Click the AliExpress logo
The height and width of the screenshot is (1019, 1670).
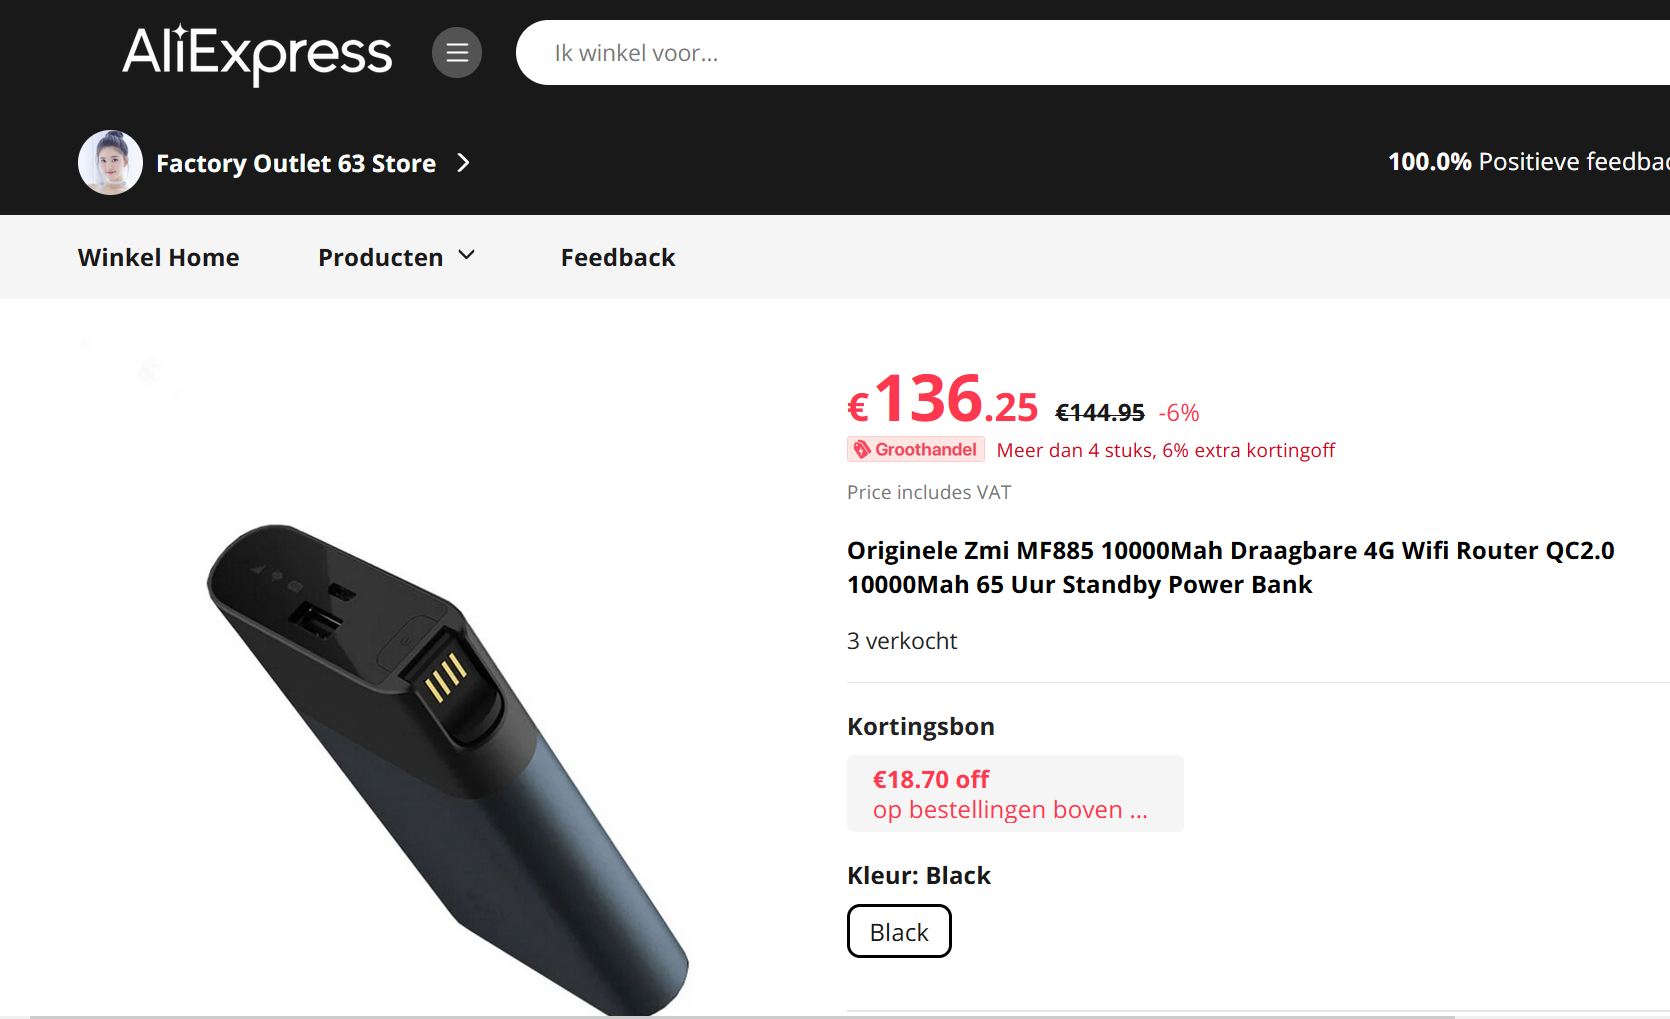pyautogui.click(x=257, y=54)
